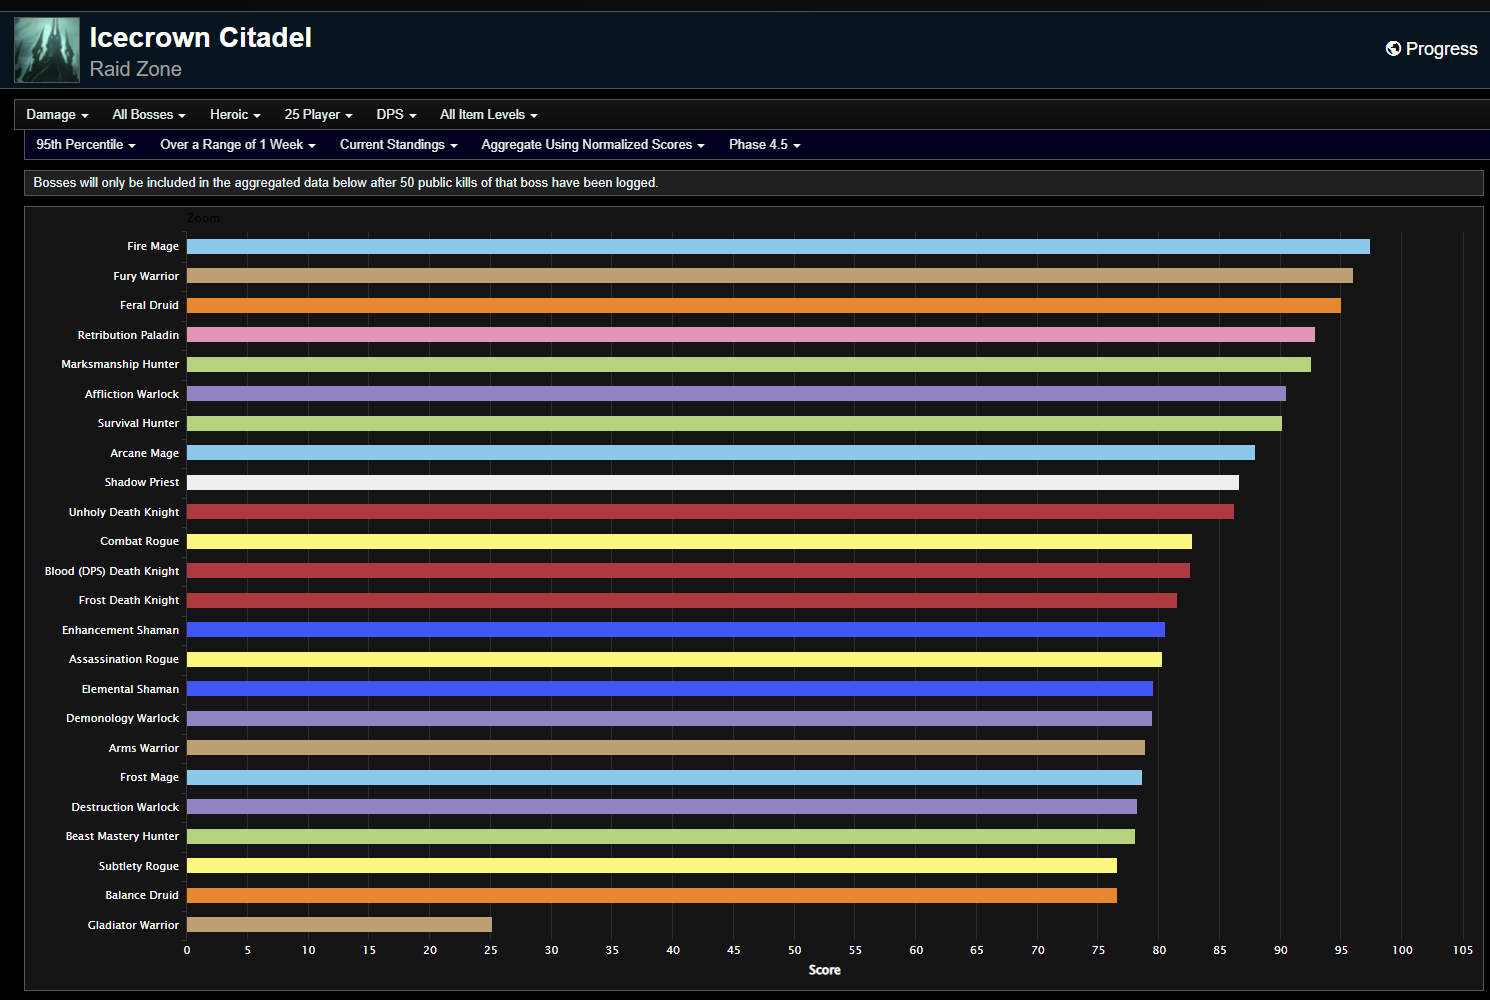
Task: Click the Enhancement Shaman label
Action: point(120,630)
